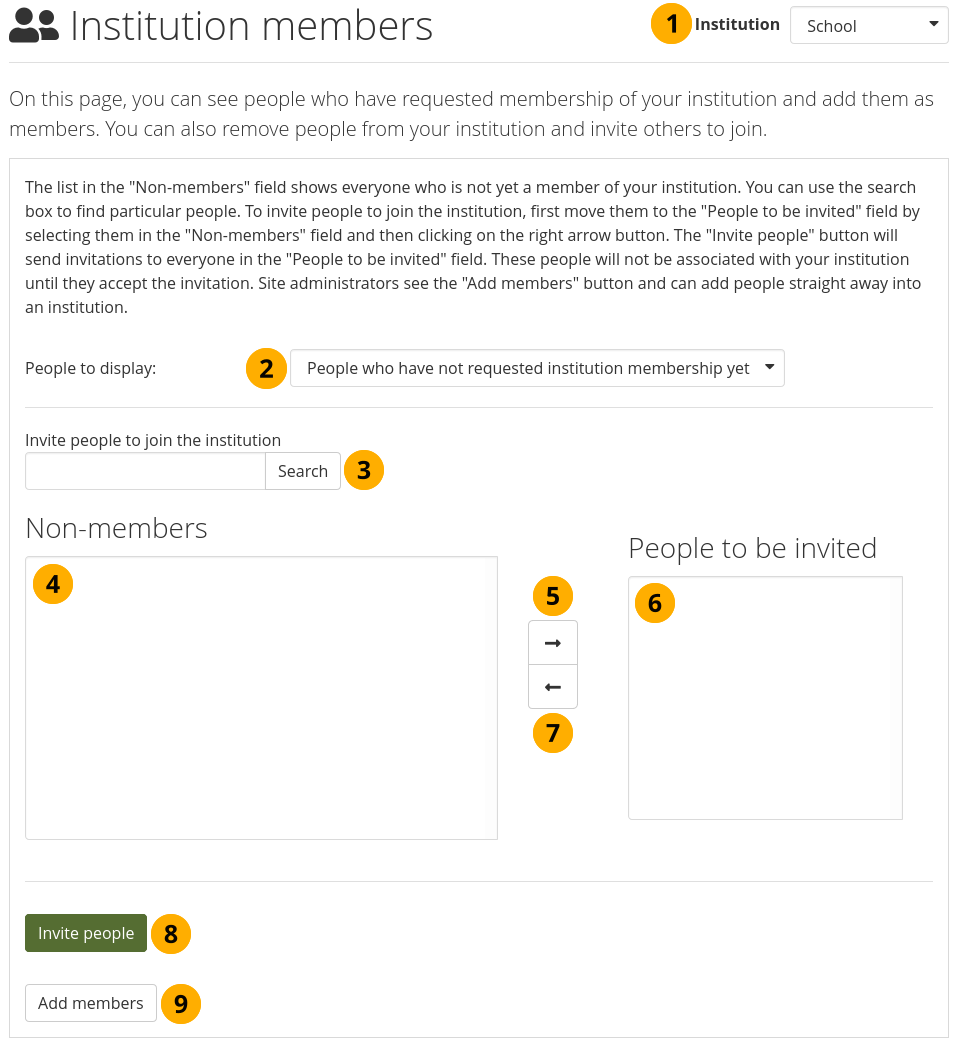Click orange badge number 4 in Non-members box
The width and height of the screenshot is (961, 1048).
coord(53,584)
